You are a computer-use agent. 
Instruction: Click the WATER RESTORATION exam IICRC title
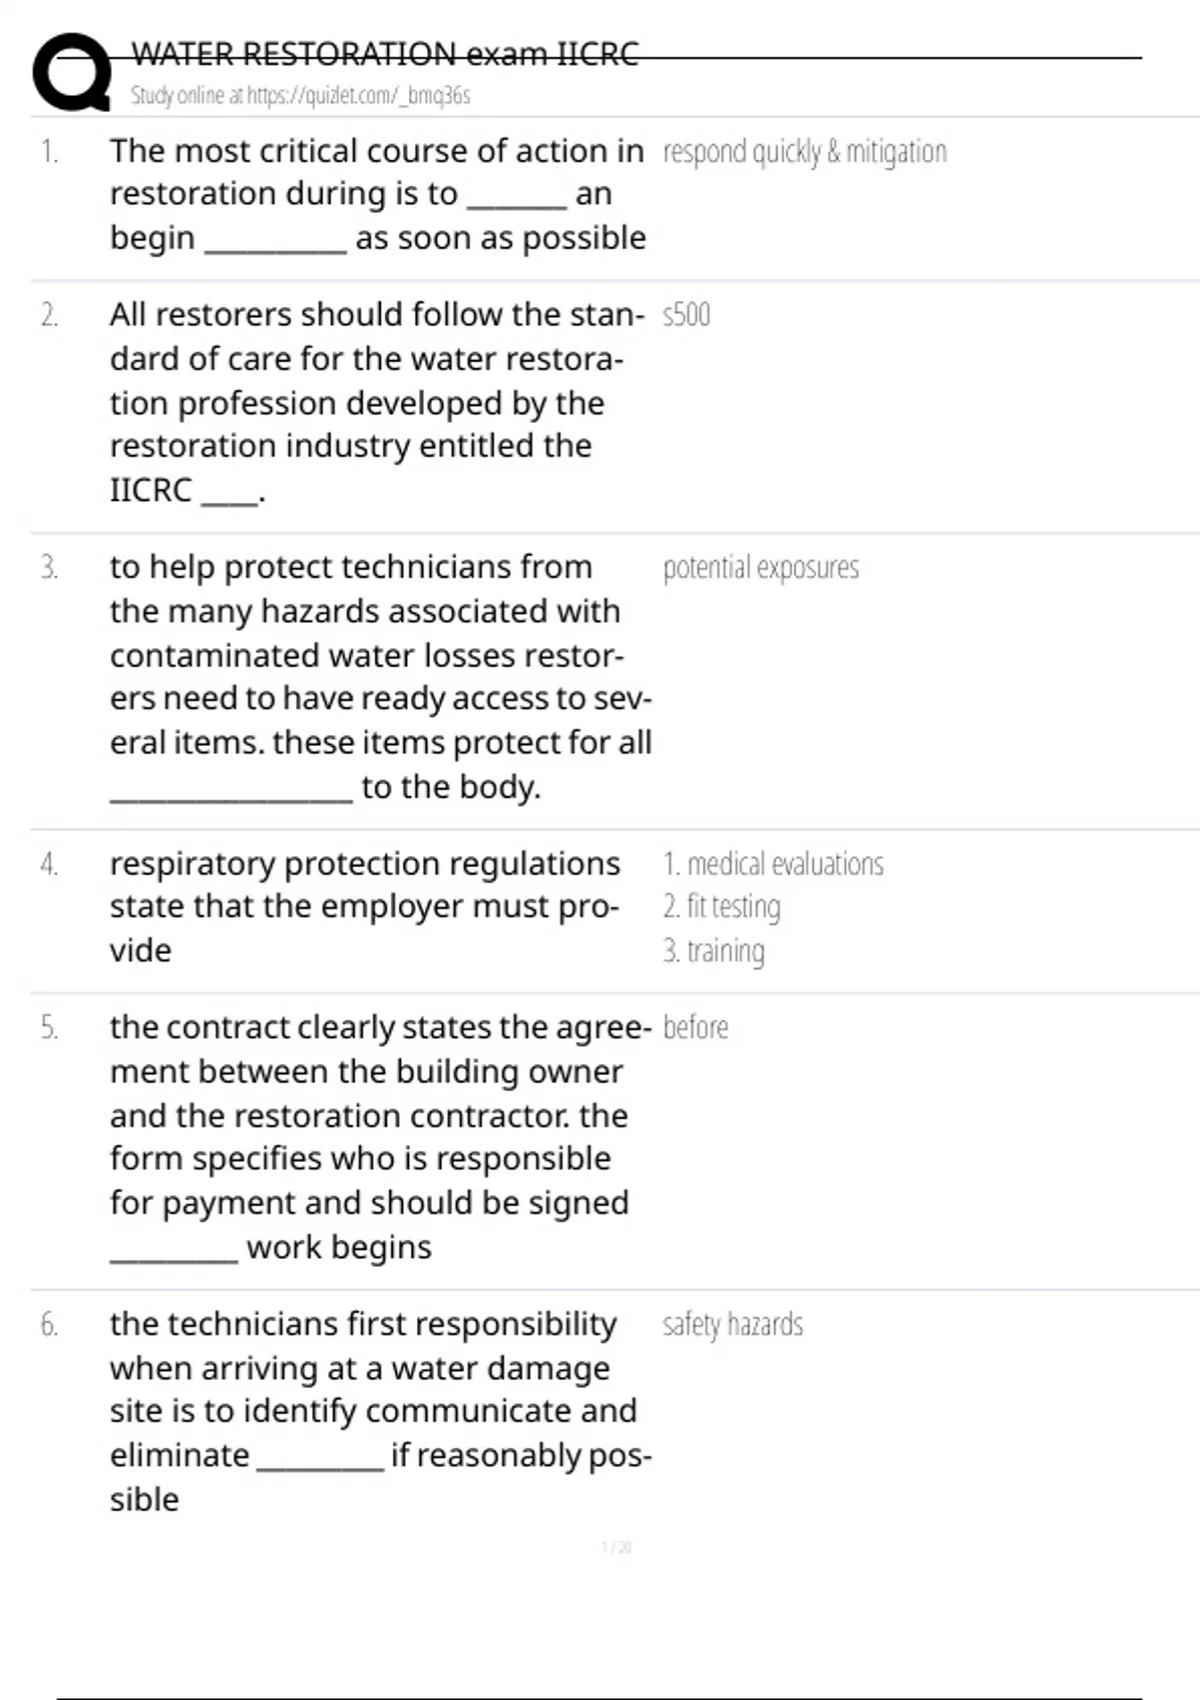[385, 53]
